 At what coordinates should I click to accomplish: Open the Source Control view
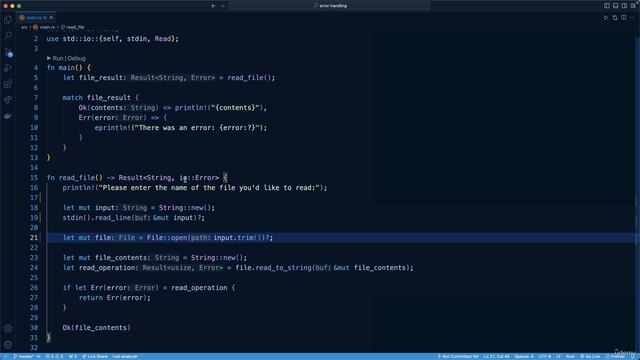tap(8, 52)
